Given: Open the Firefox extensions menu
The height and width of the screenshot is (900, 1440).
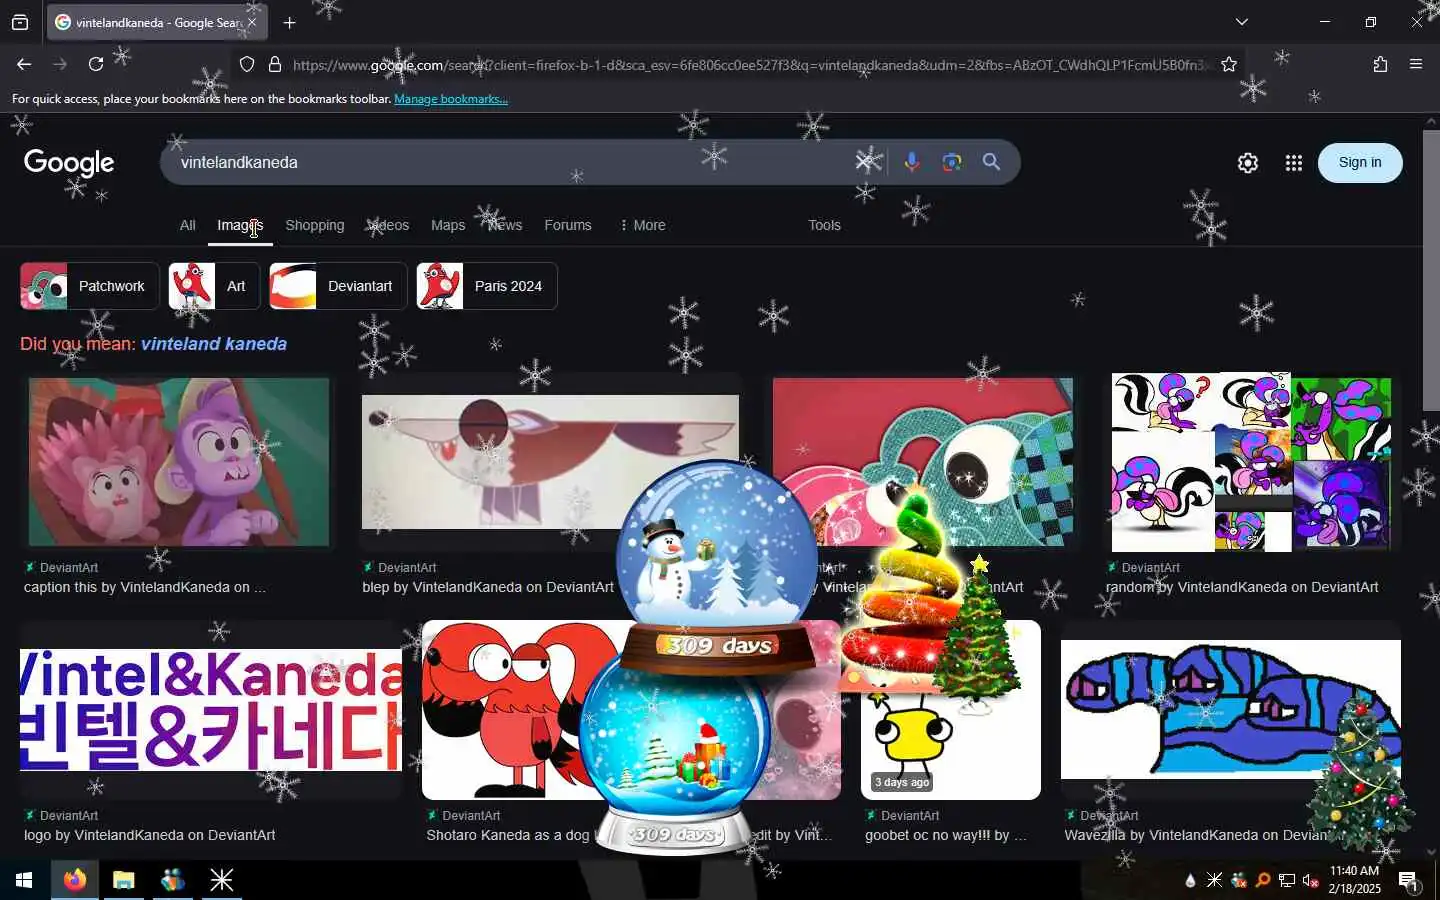Looking at the screenshot, I should [1380, 64].
